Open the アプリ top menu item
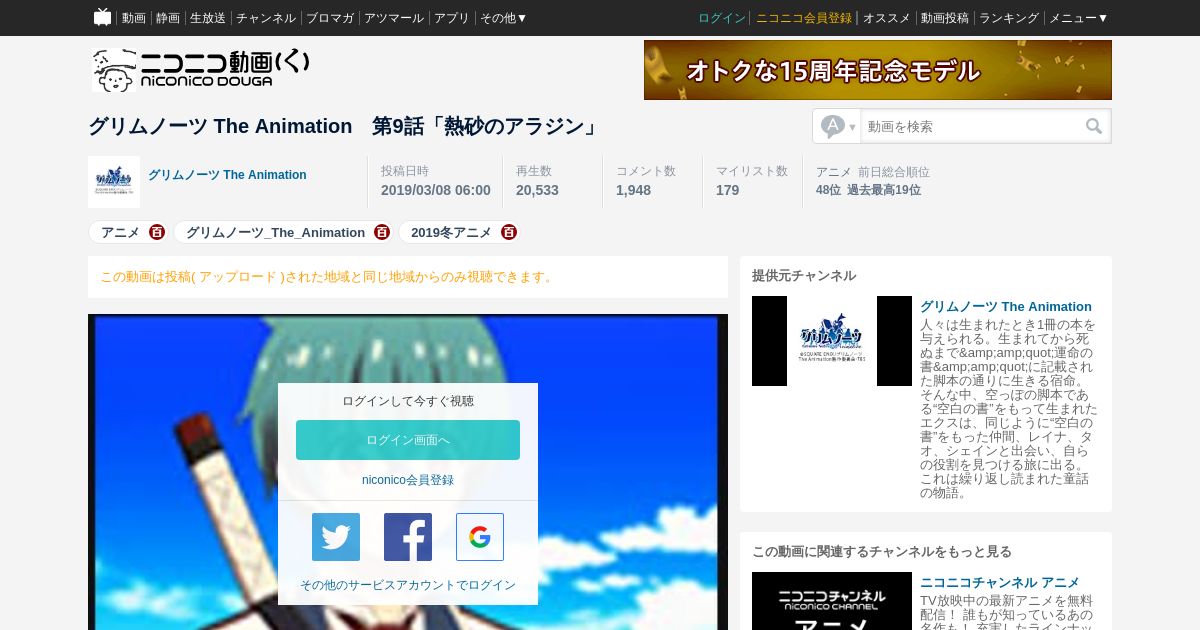The height and width of the screenshot is (630, 1200). 452,18
